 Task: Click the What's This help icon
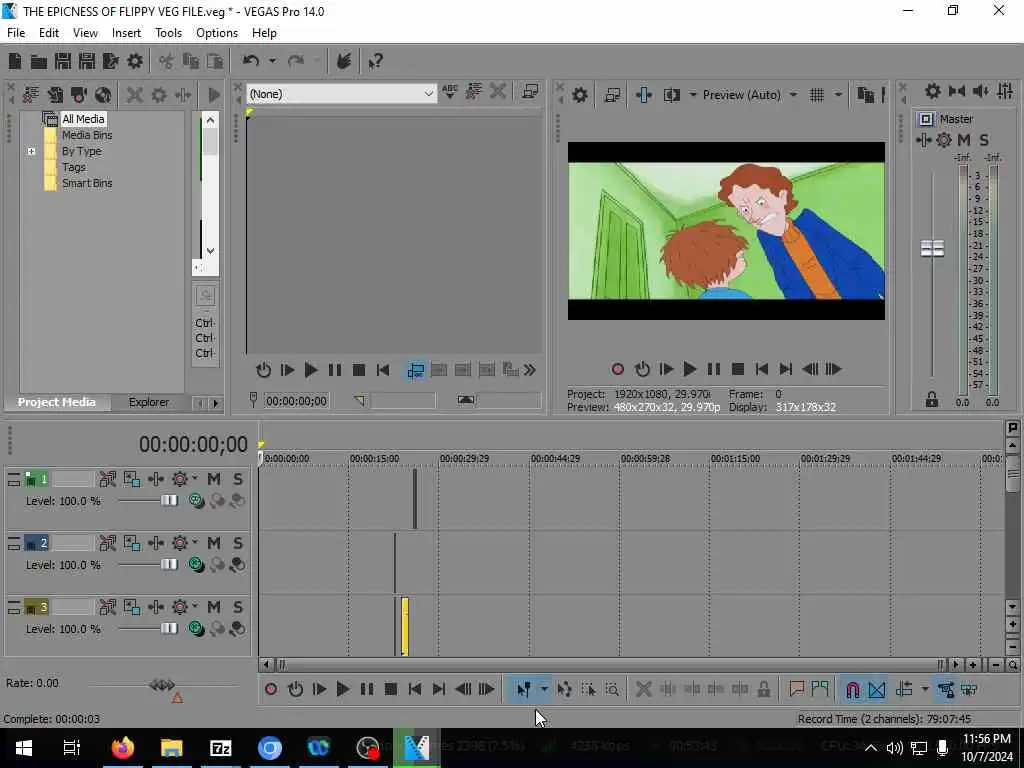(x=376, y=61)
